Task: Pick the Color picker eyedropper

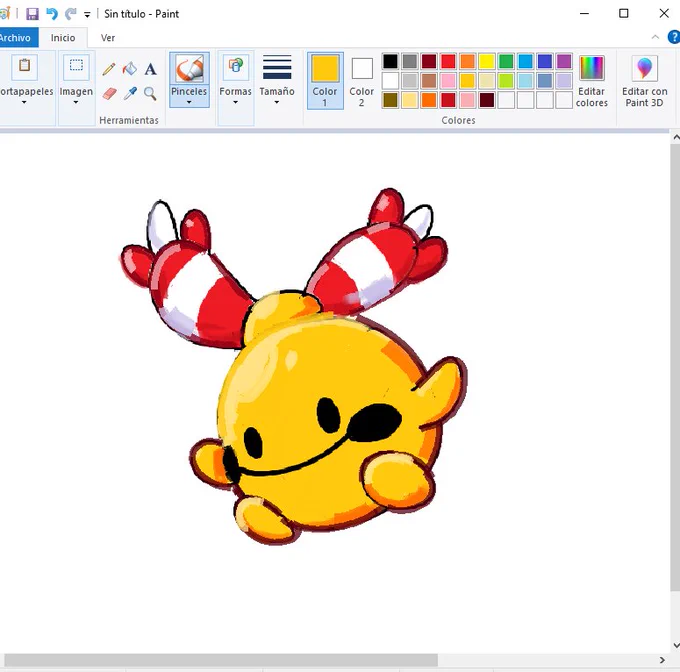Action: pyautogui.click(x=130, y=93)
